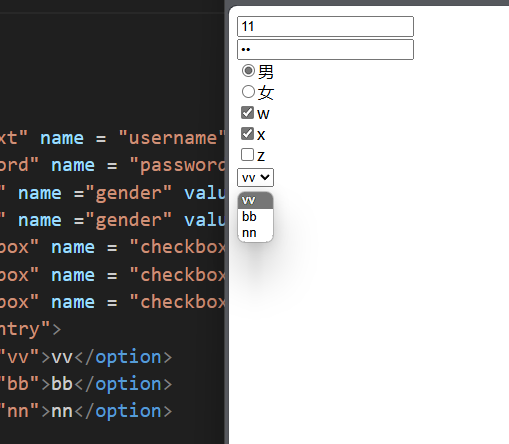Click bb option text in code

[62, 384]
